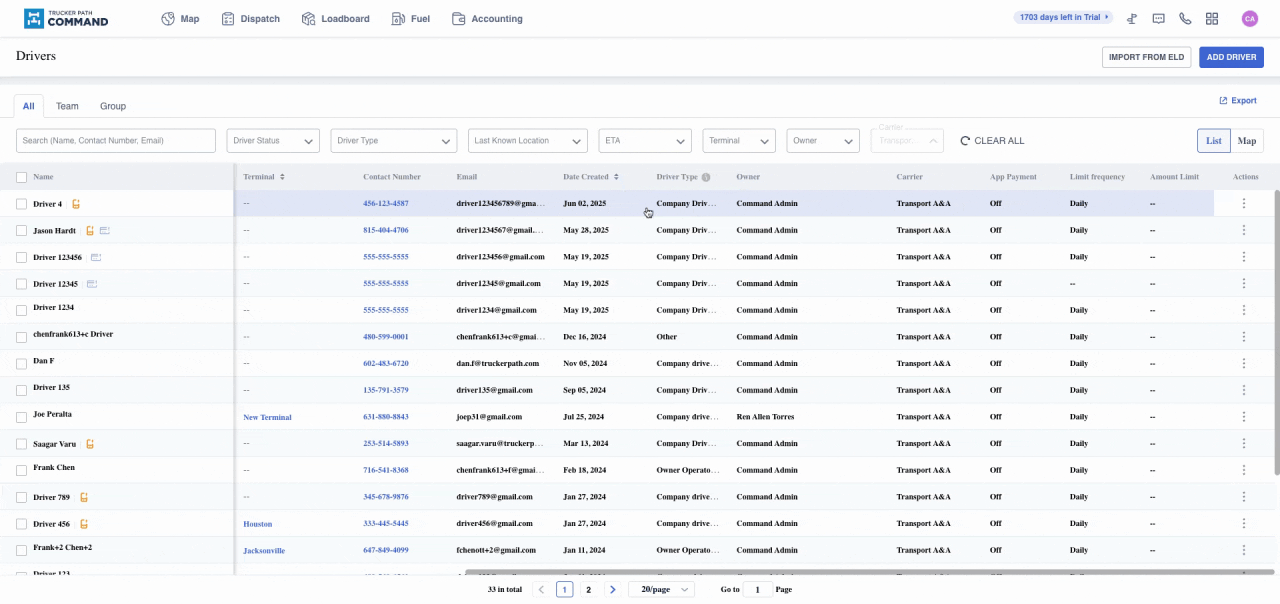Click the orange device icon beside Saagar Varu
This screenshot has width=1280, height=604.
[90, 444]
